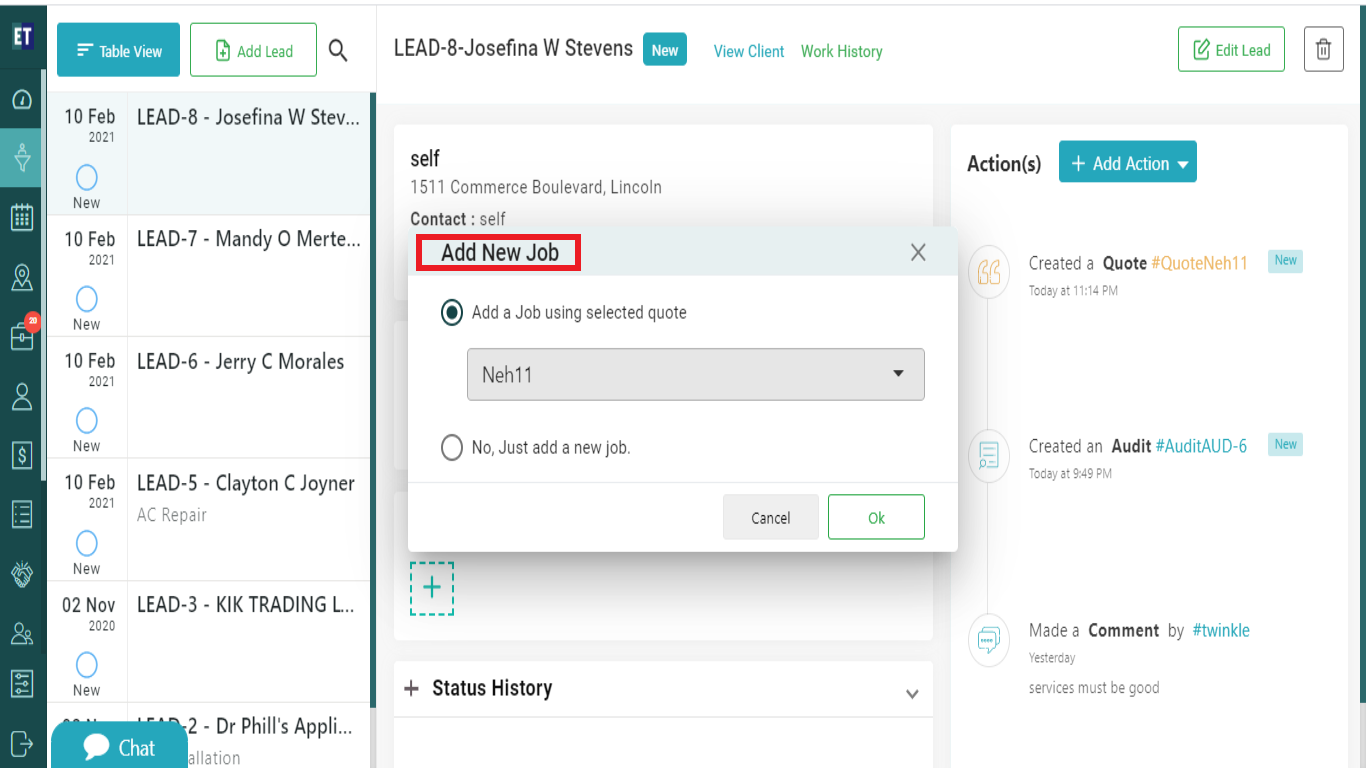
Task: Open the #AuditAUD-6 link
Action: click(x=1201, y=446)
